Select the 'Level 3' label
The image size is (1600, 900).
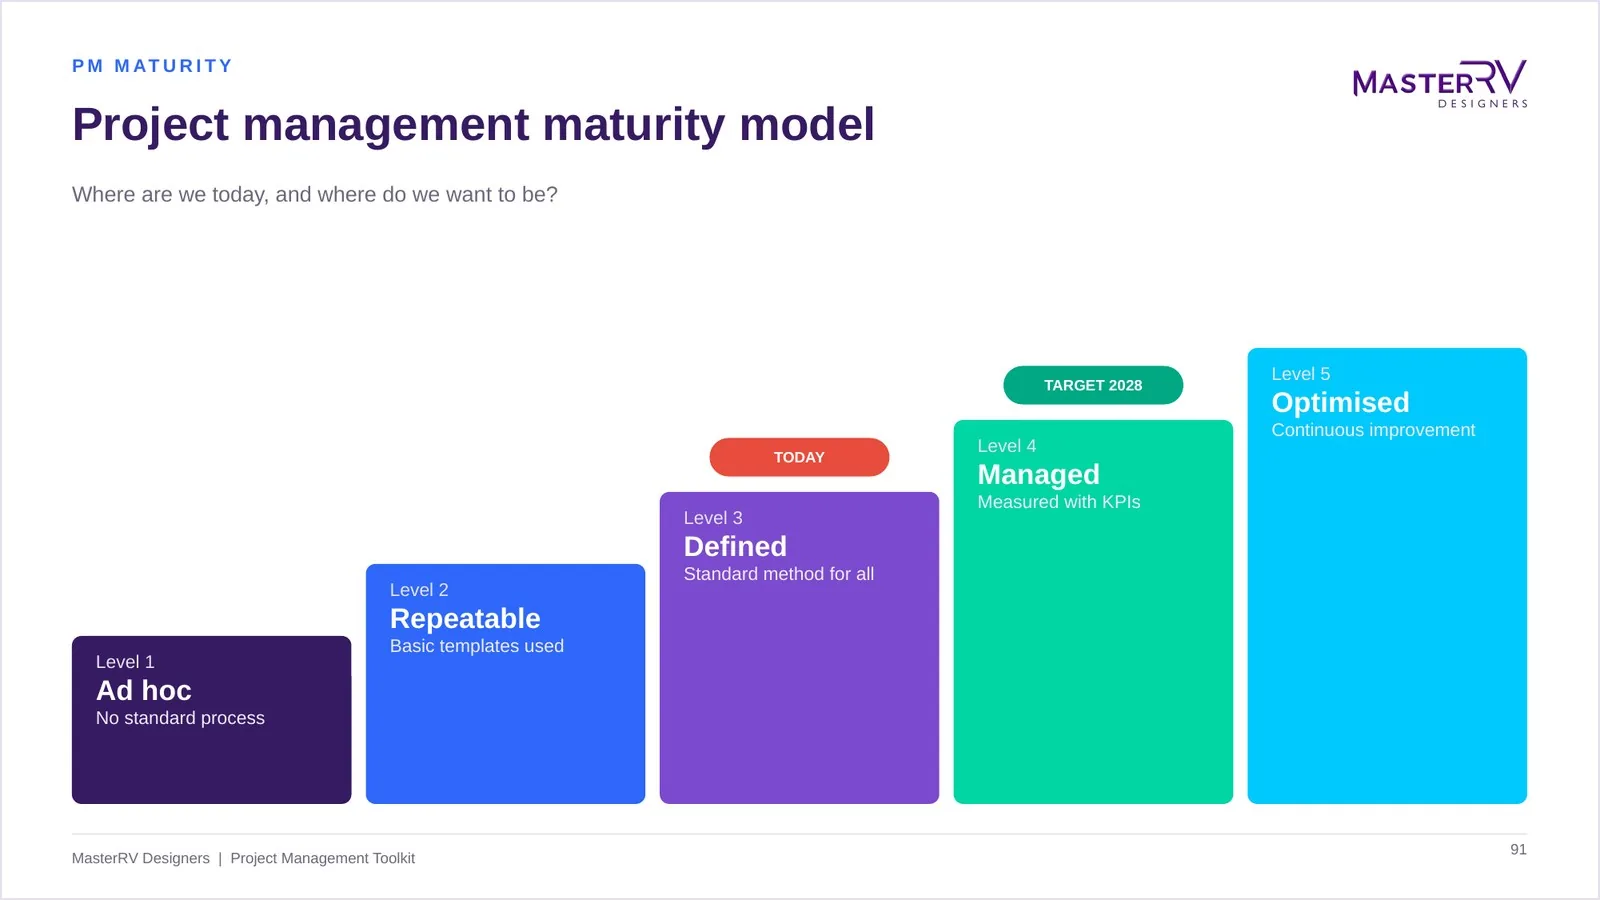click(713, 518)
